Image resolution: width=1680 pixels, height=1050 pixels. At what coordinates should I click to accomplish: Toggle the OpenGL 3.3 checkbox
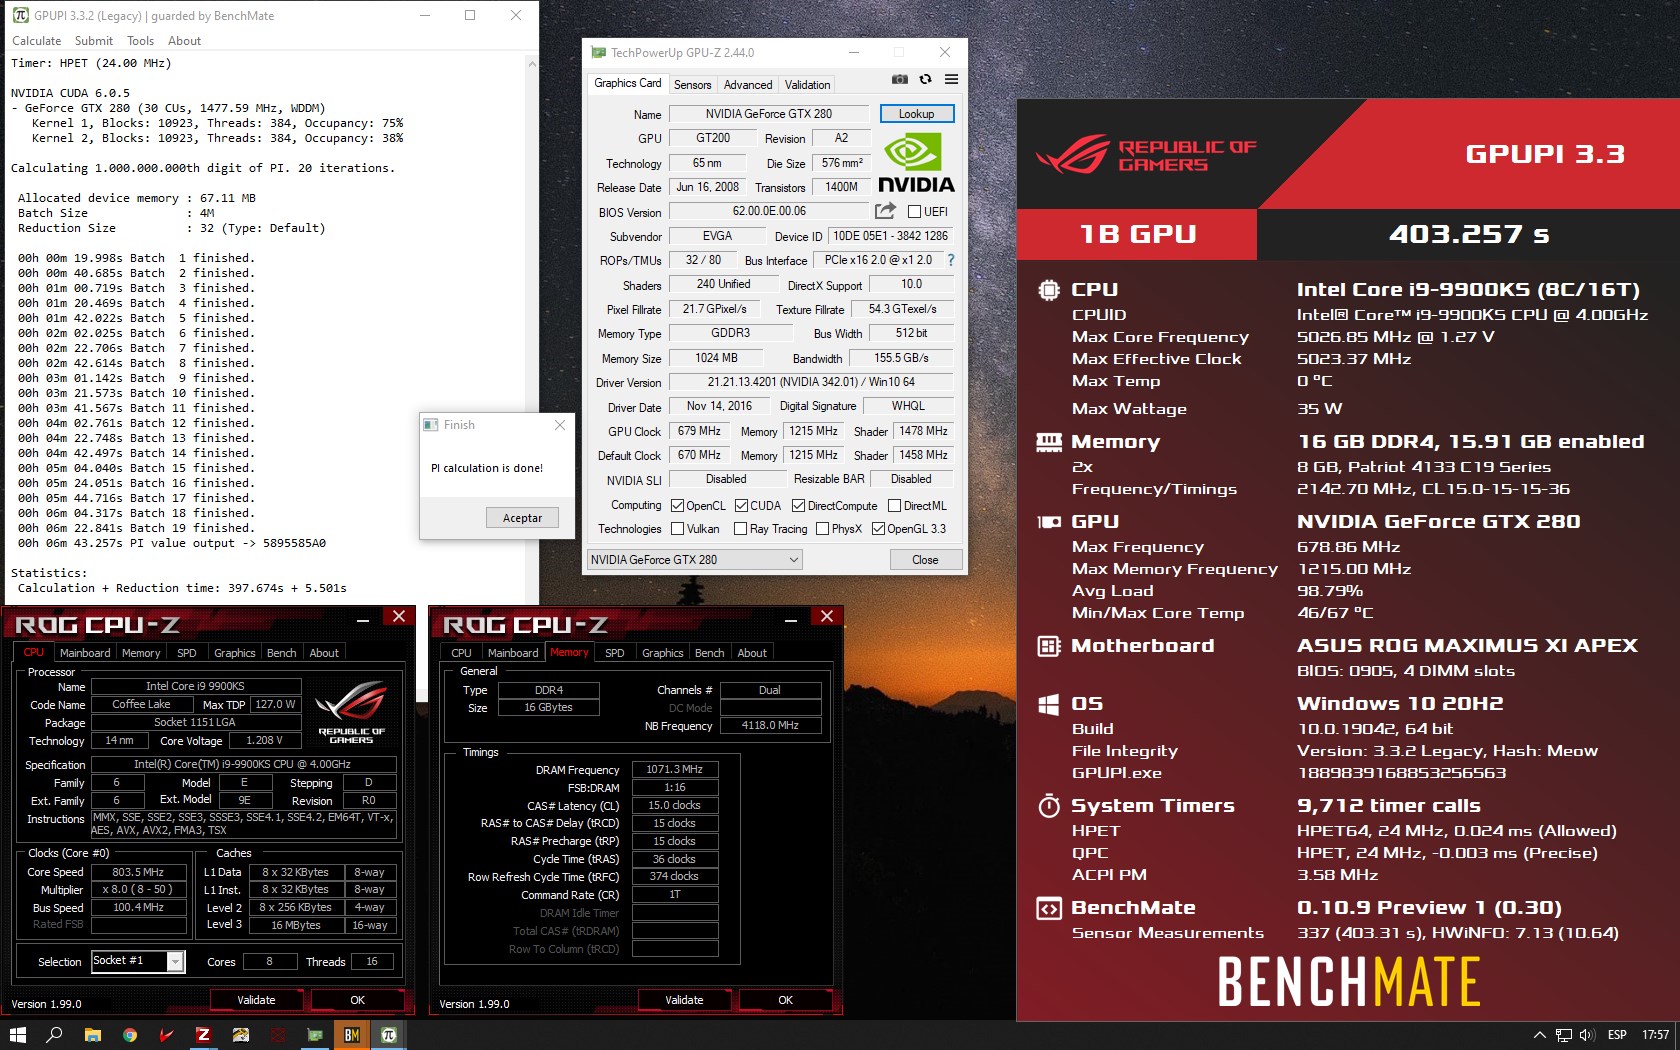[878, 529]
